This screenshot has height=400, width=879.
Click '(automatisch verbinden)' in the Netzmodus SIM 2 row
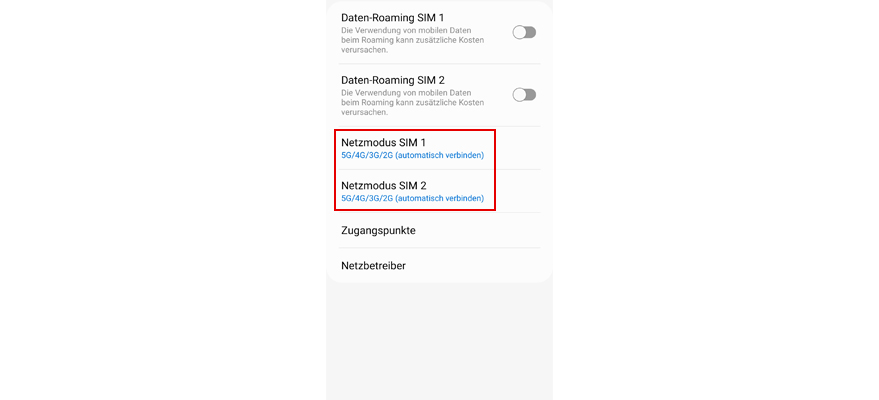pos(440,198)
